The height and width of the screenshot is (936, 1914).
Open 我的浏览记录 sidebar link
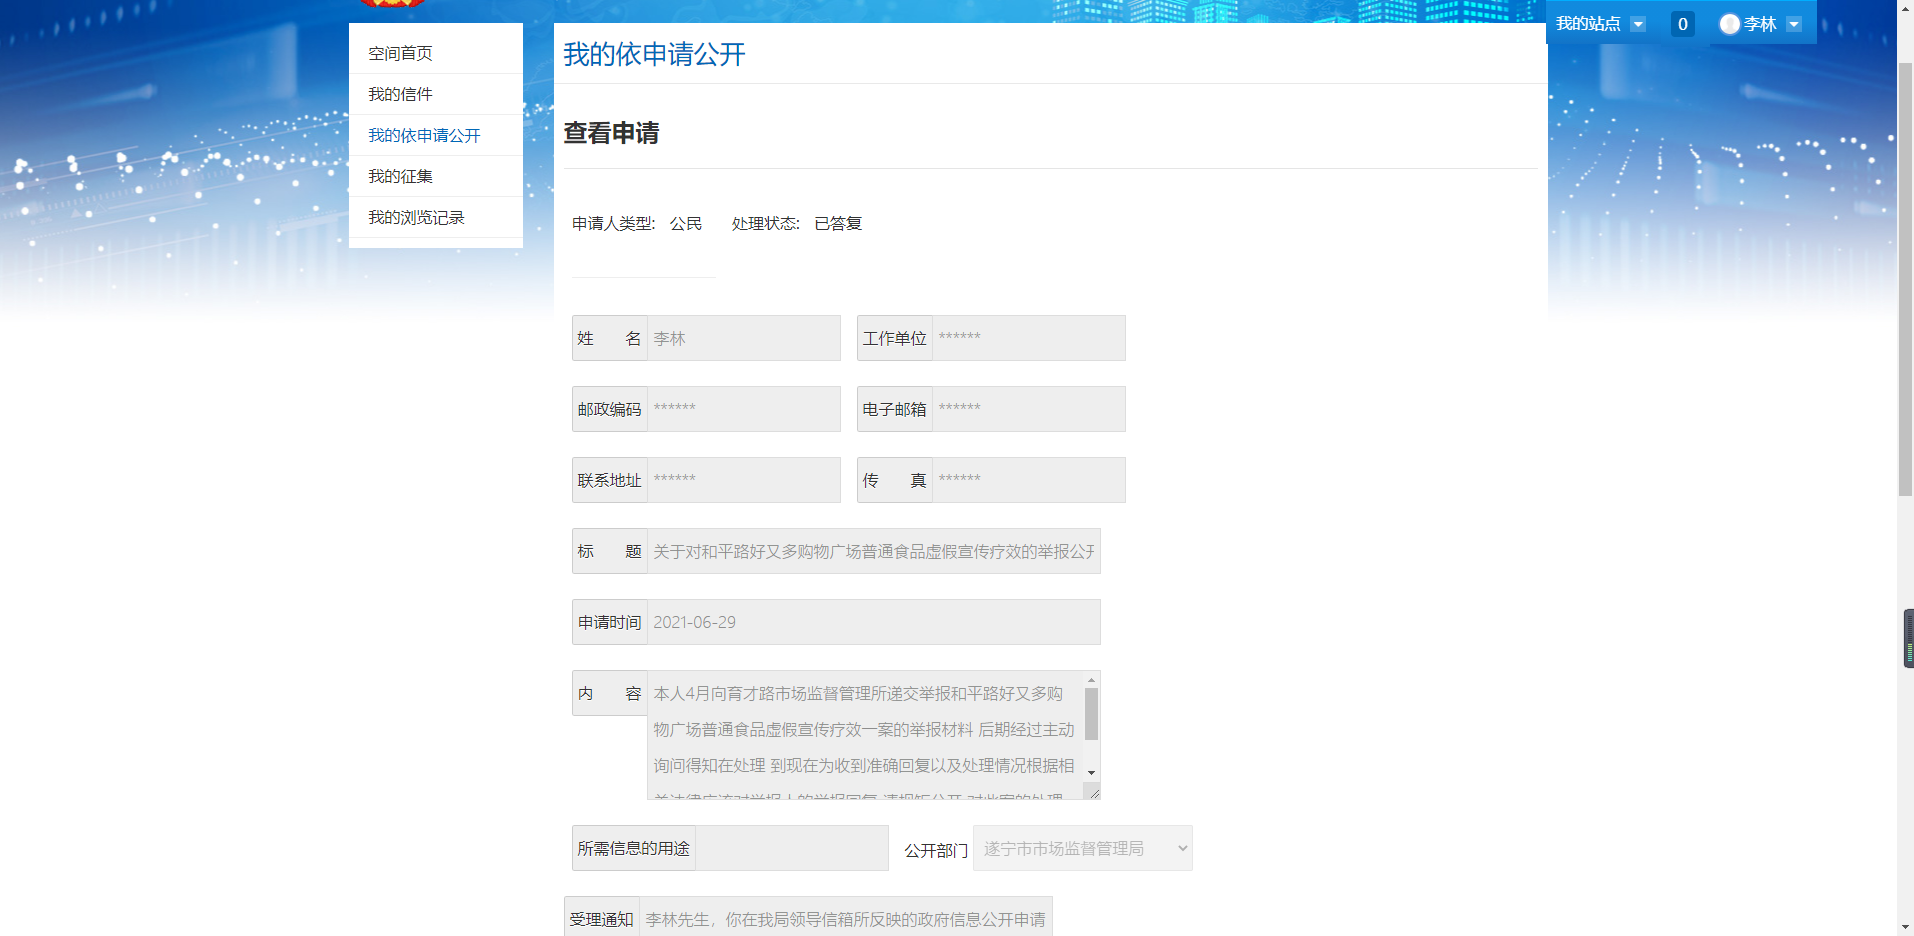[416, 217]
